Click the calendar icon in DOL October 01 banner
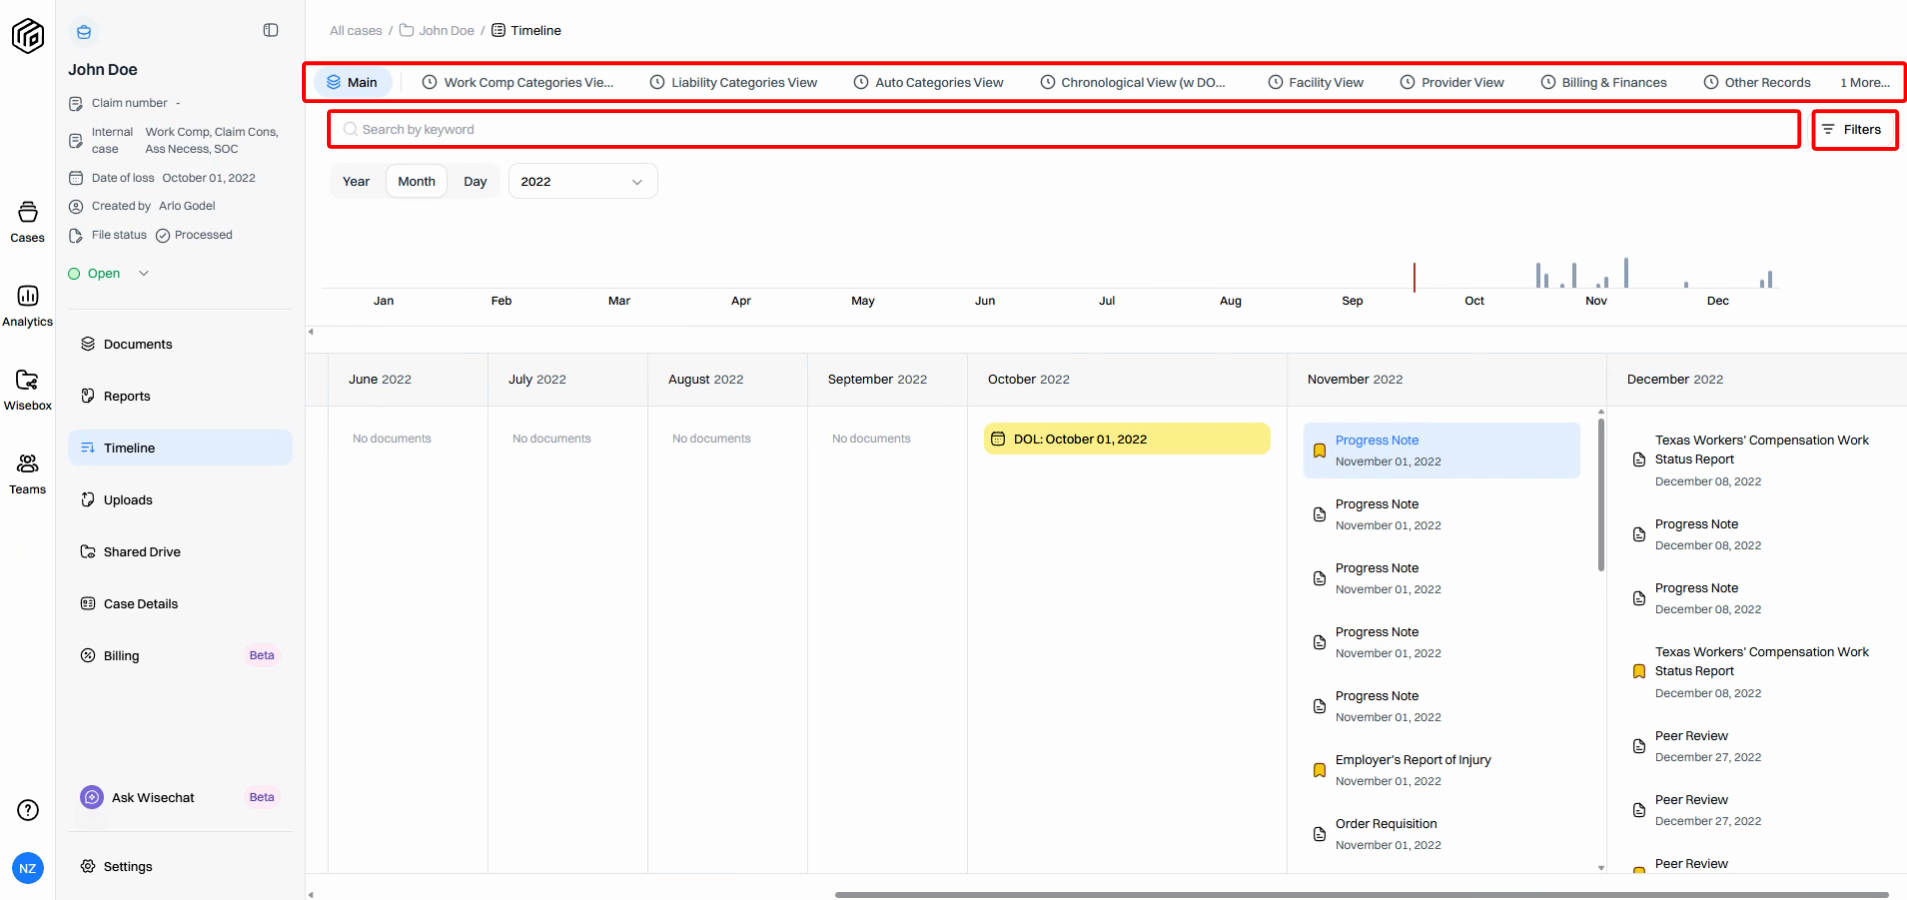Viewport: 1907px width, 900px height. 998,439
